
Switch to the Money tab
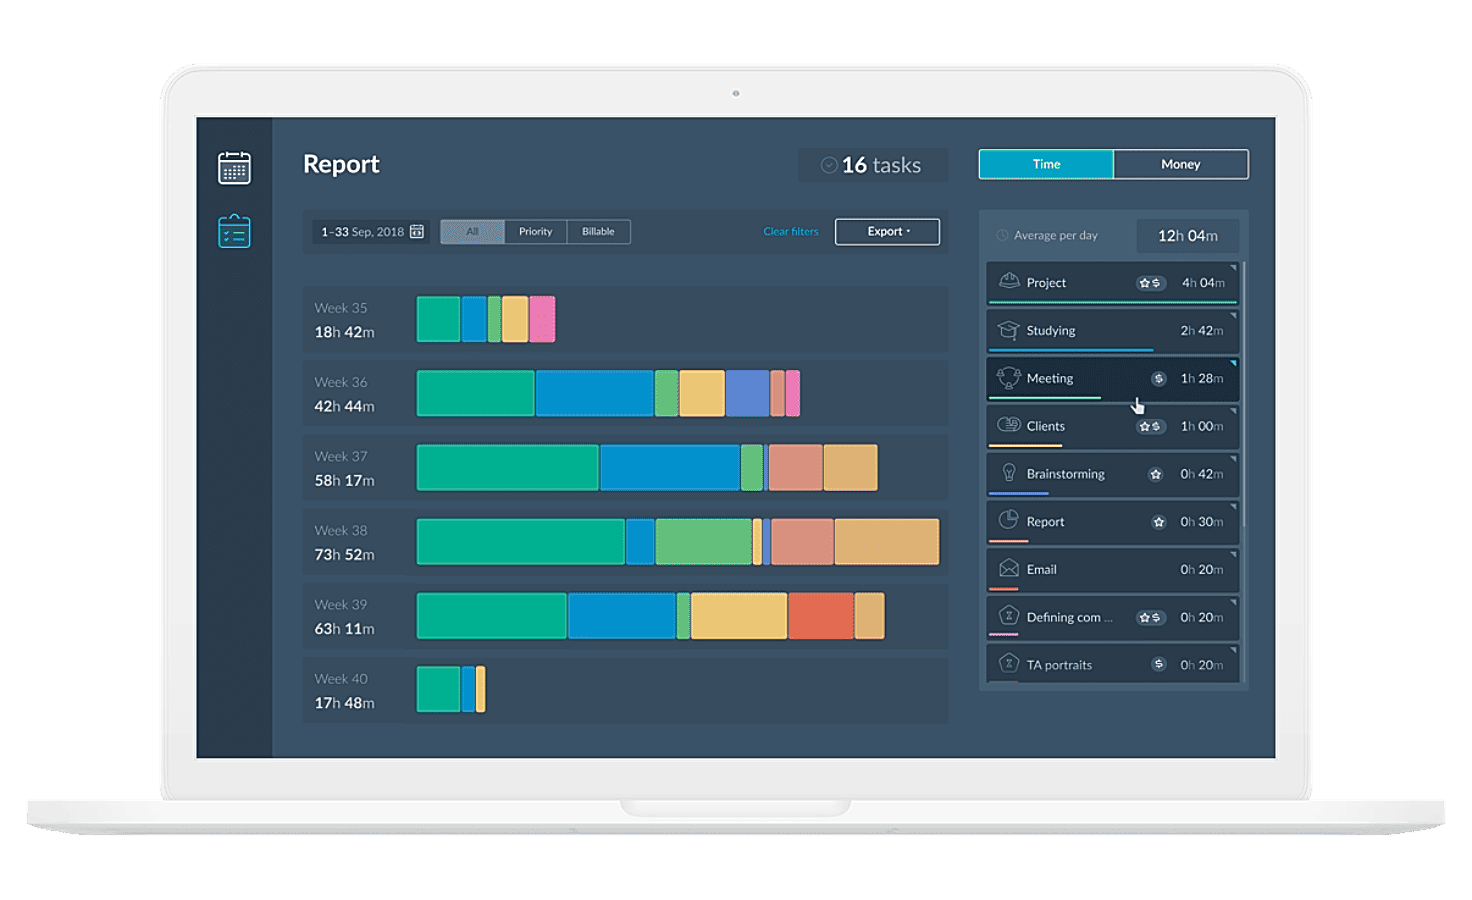pyautogui.click(x=1181, y=164)
